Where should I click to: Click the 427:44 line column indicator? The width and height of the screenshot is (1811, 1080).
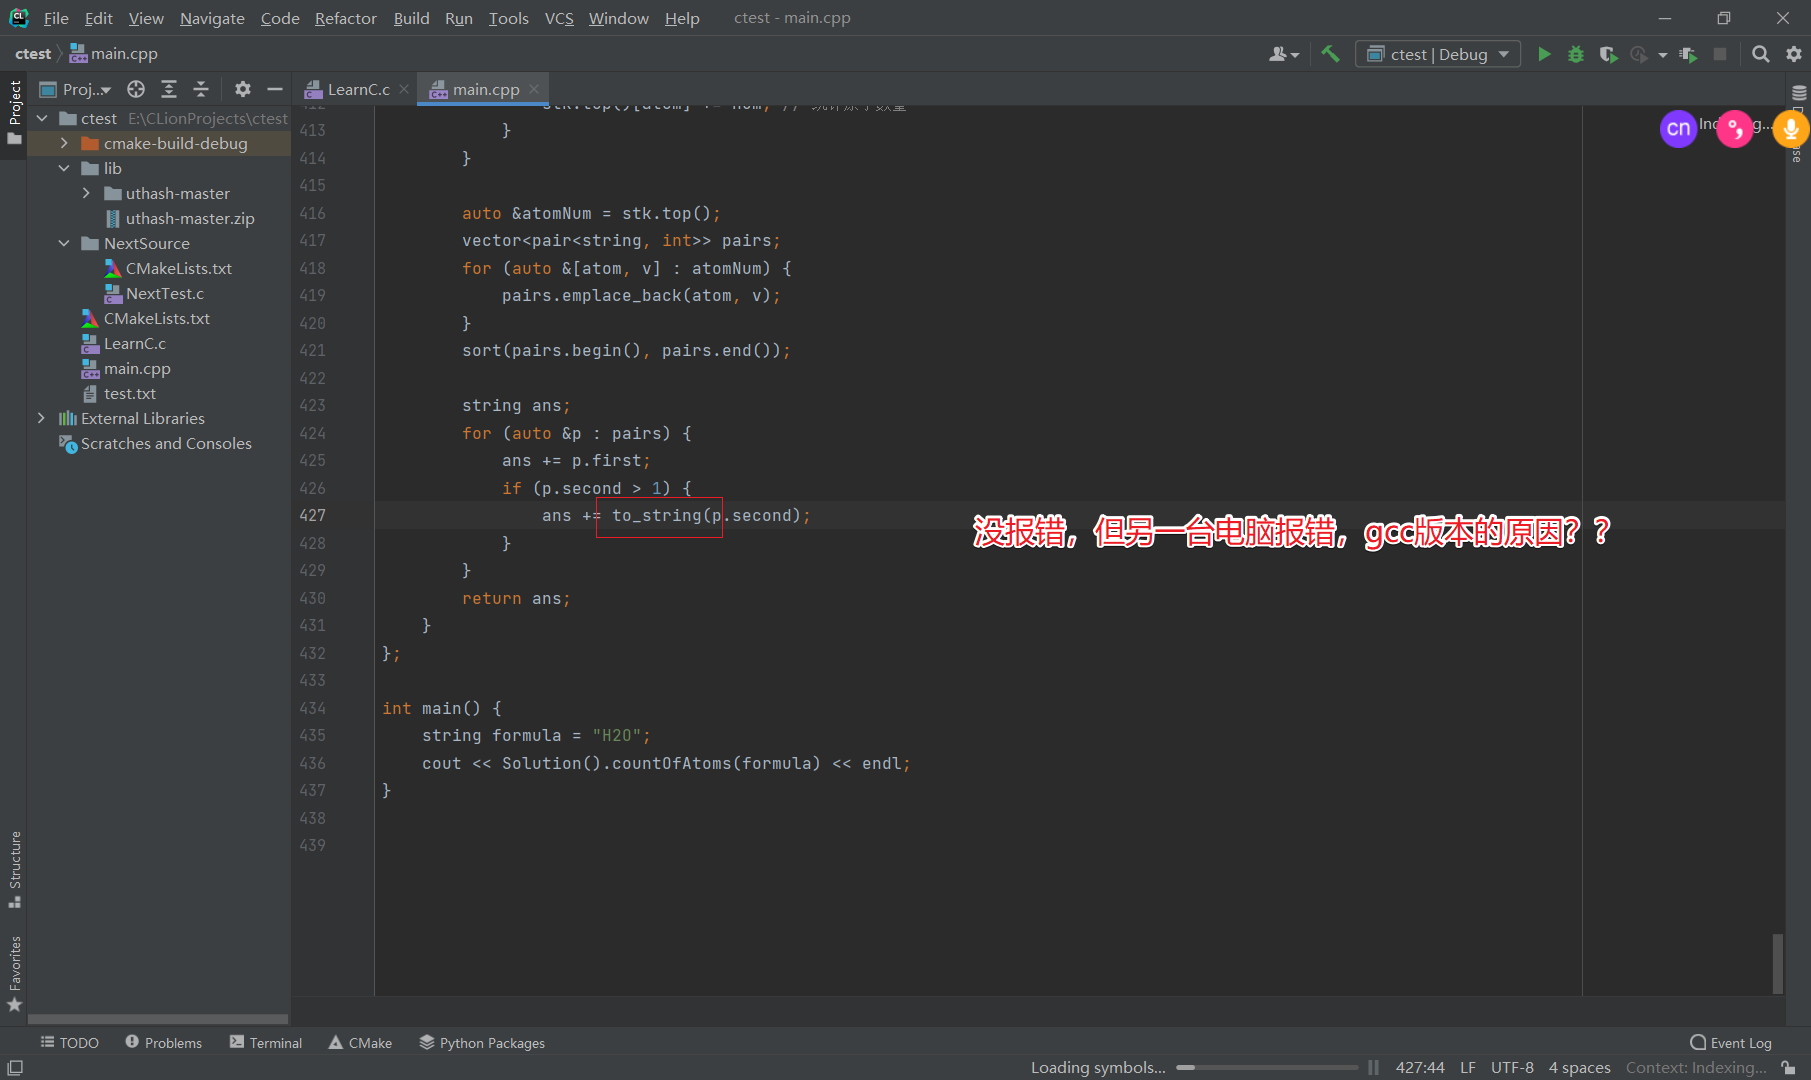pyautogui.click(x=1419, y=1067)
